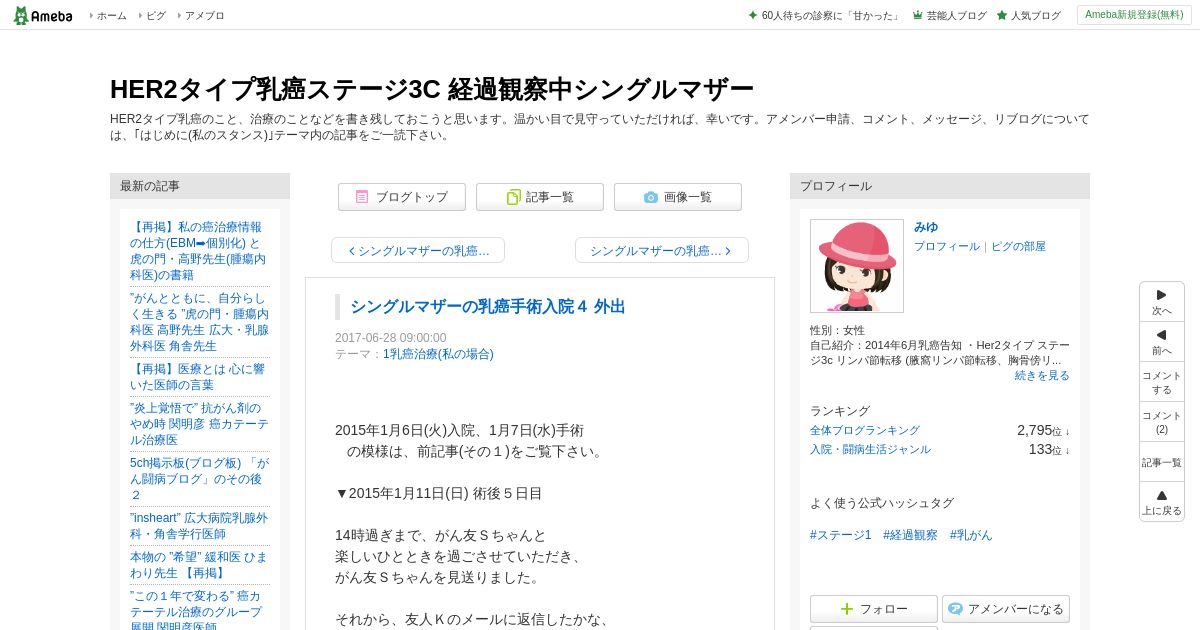Open アメブロ in top navigation
This screenshot has width=1200, height=630.
coord(204,16)
